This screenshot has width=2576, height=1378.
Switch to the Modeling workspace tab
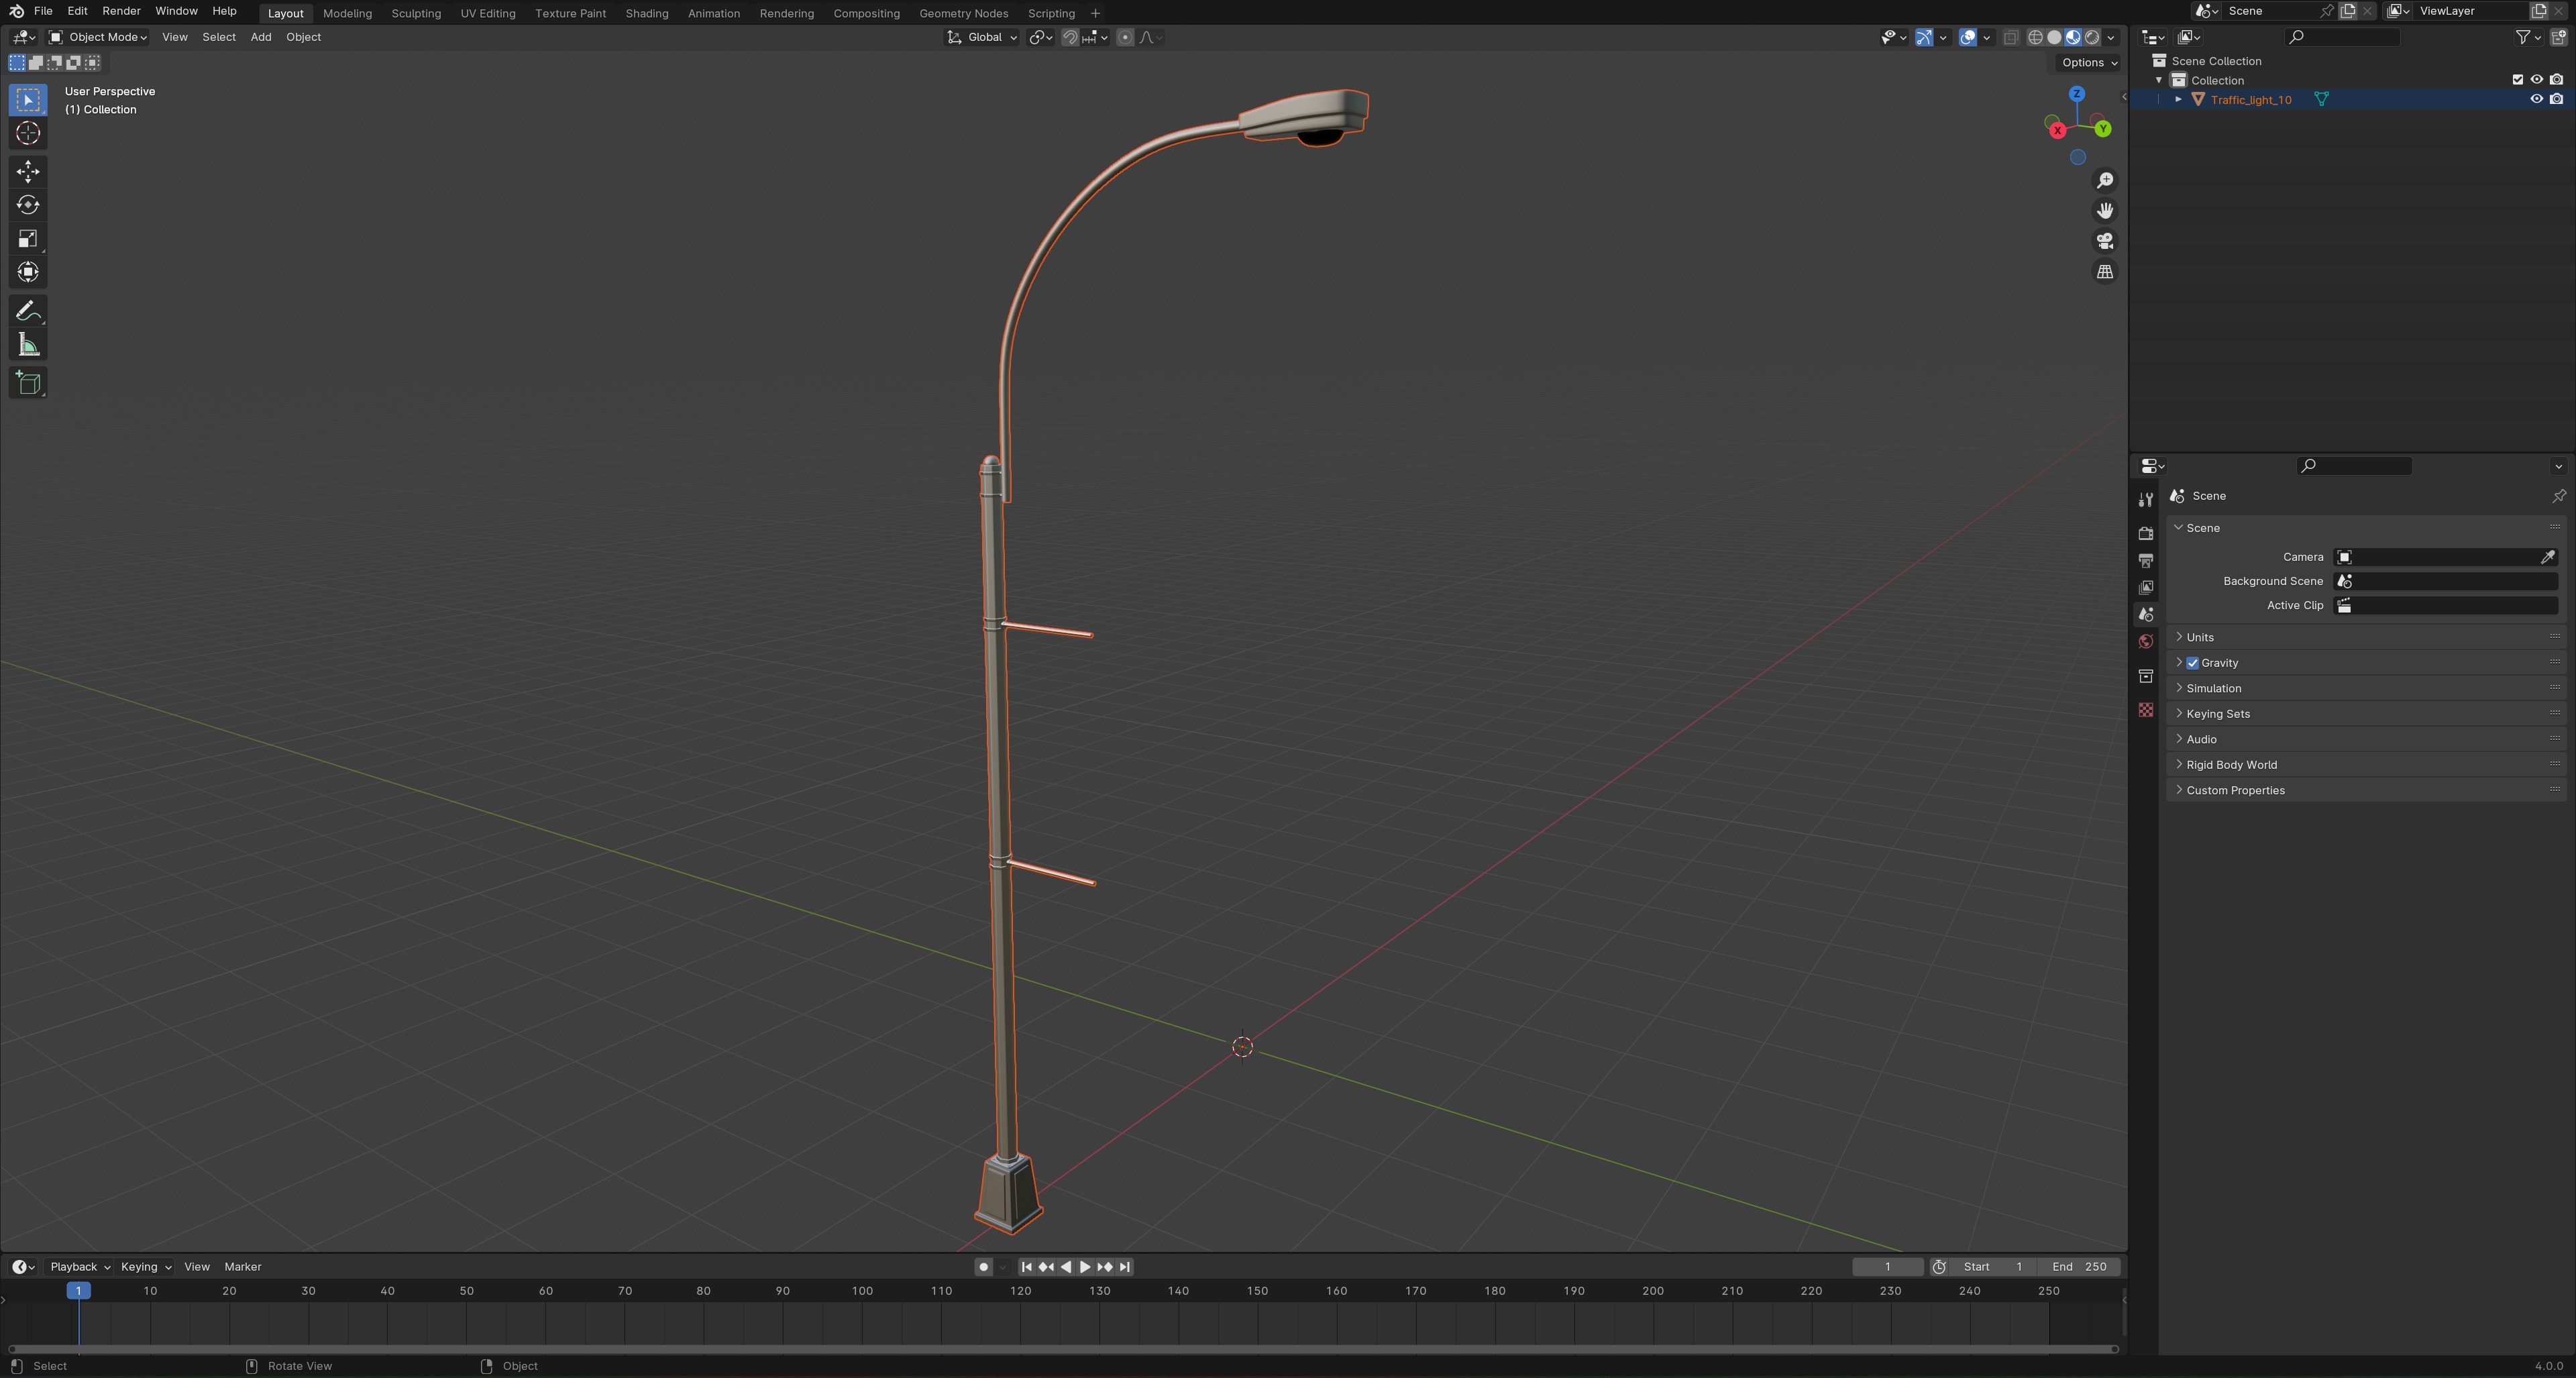click(x=347, y=13)
